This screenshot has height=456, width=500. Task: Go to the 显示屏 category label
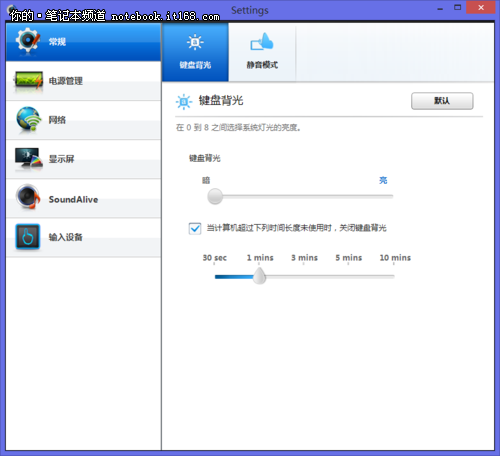[x=61, y=159]
